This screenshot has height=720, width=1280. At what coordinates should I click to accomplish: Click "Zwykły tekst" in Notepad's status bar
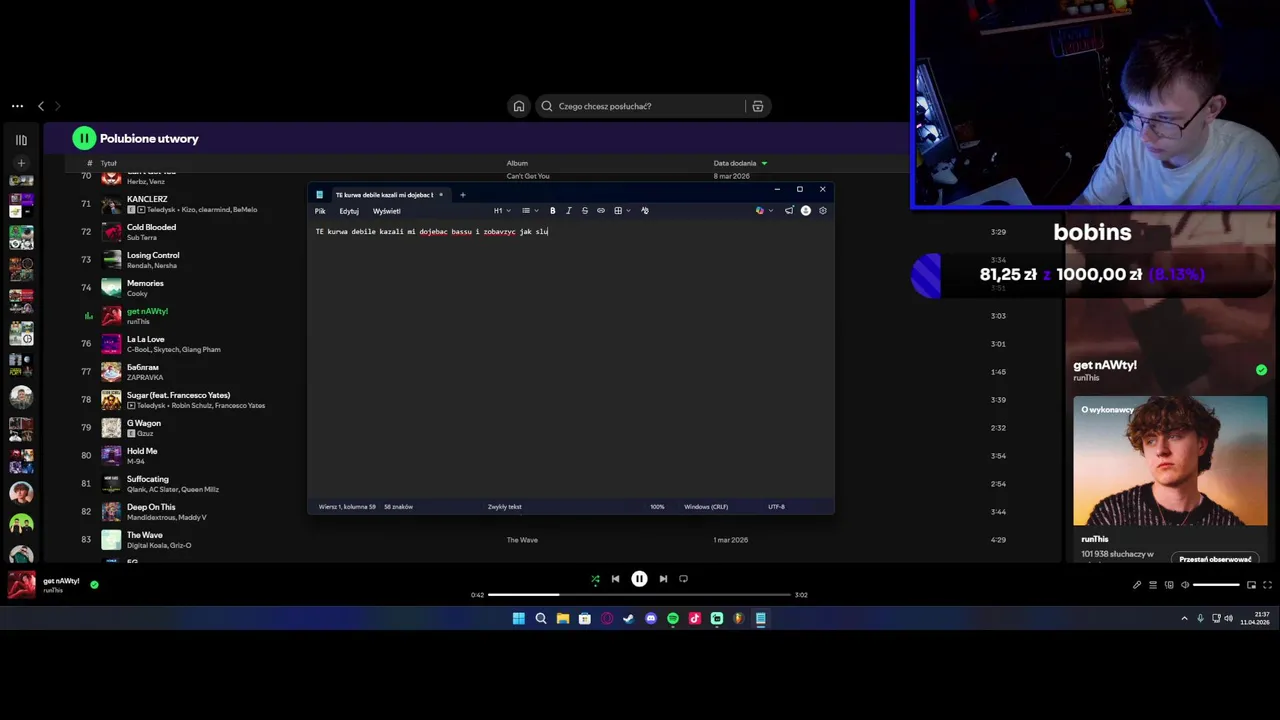(x=504, y=507)
